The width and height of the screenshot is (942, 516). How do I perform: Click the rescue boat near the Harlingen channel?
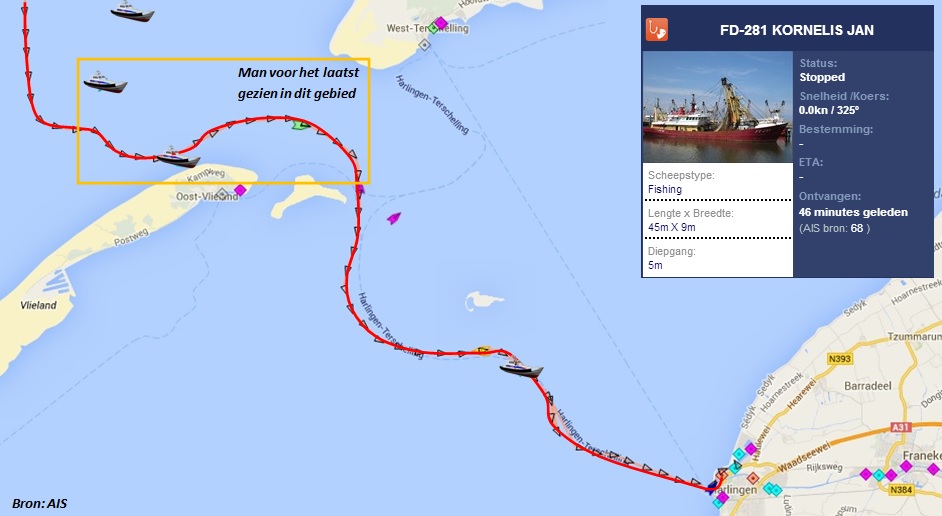click(x=521, y=368)
